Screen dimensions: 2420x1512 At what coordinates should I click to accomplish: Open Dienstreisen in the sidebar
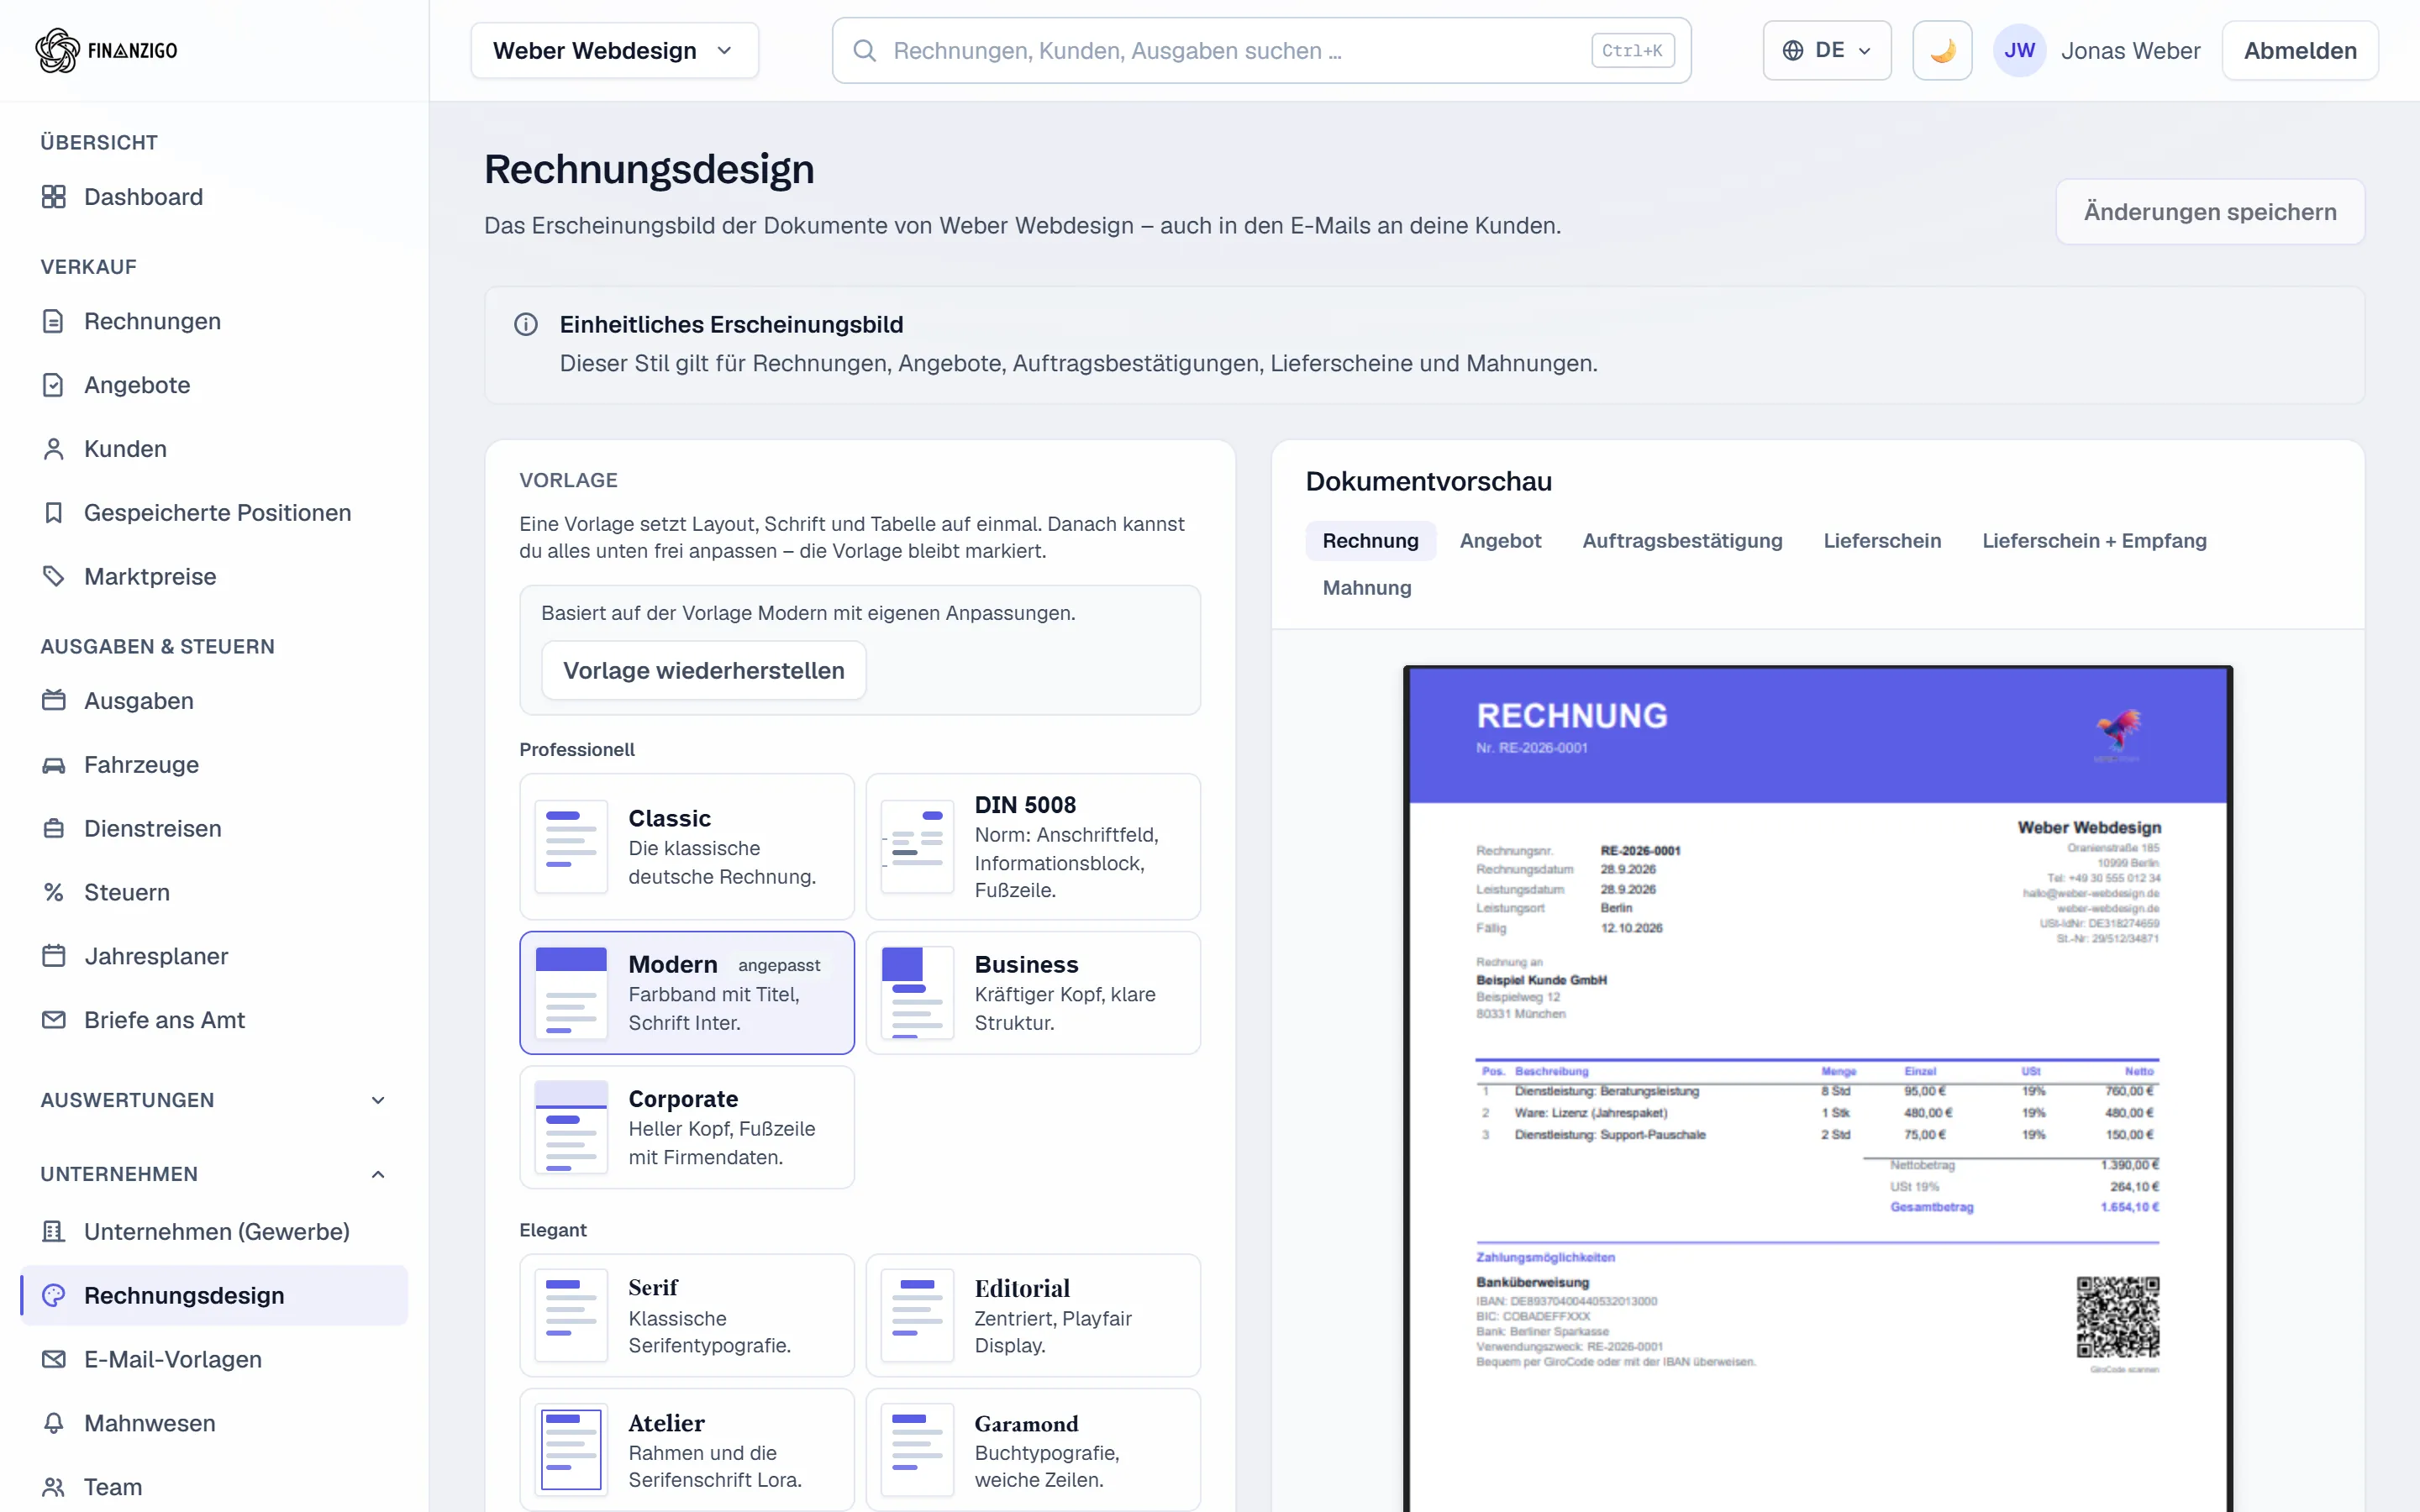tap(213, 829)
